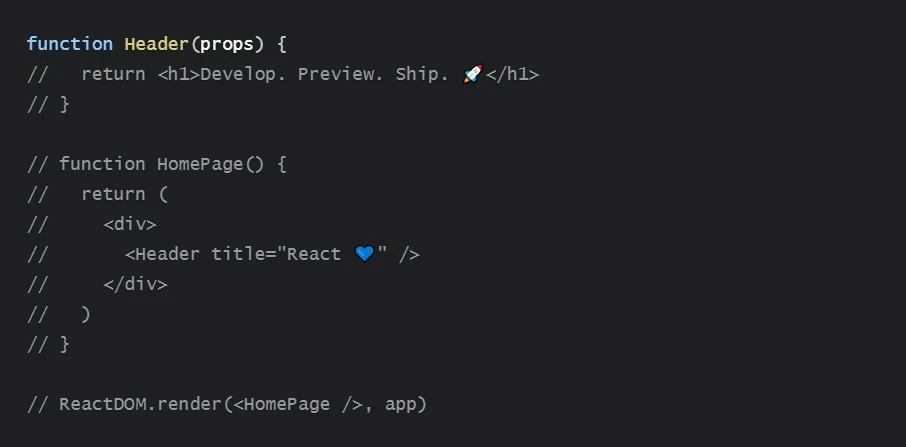Place cursor on the 'function' keyword of Header
Viewport: 906px width, 447px height.
(x=70, y=44)
